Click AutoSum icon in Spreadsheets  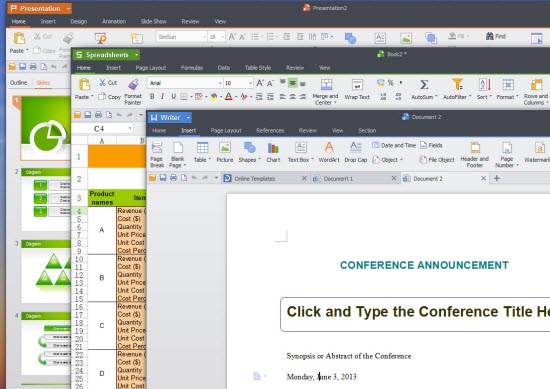coord(424,85)
